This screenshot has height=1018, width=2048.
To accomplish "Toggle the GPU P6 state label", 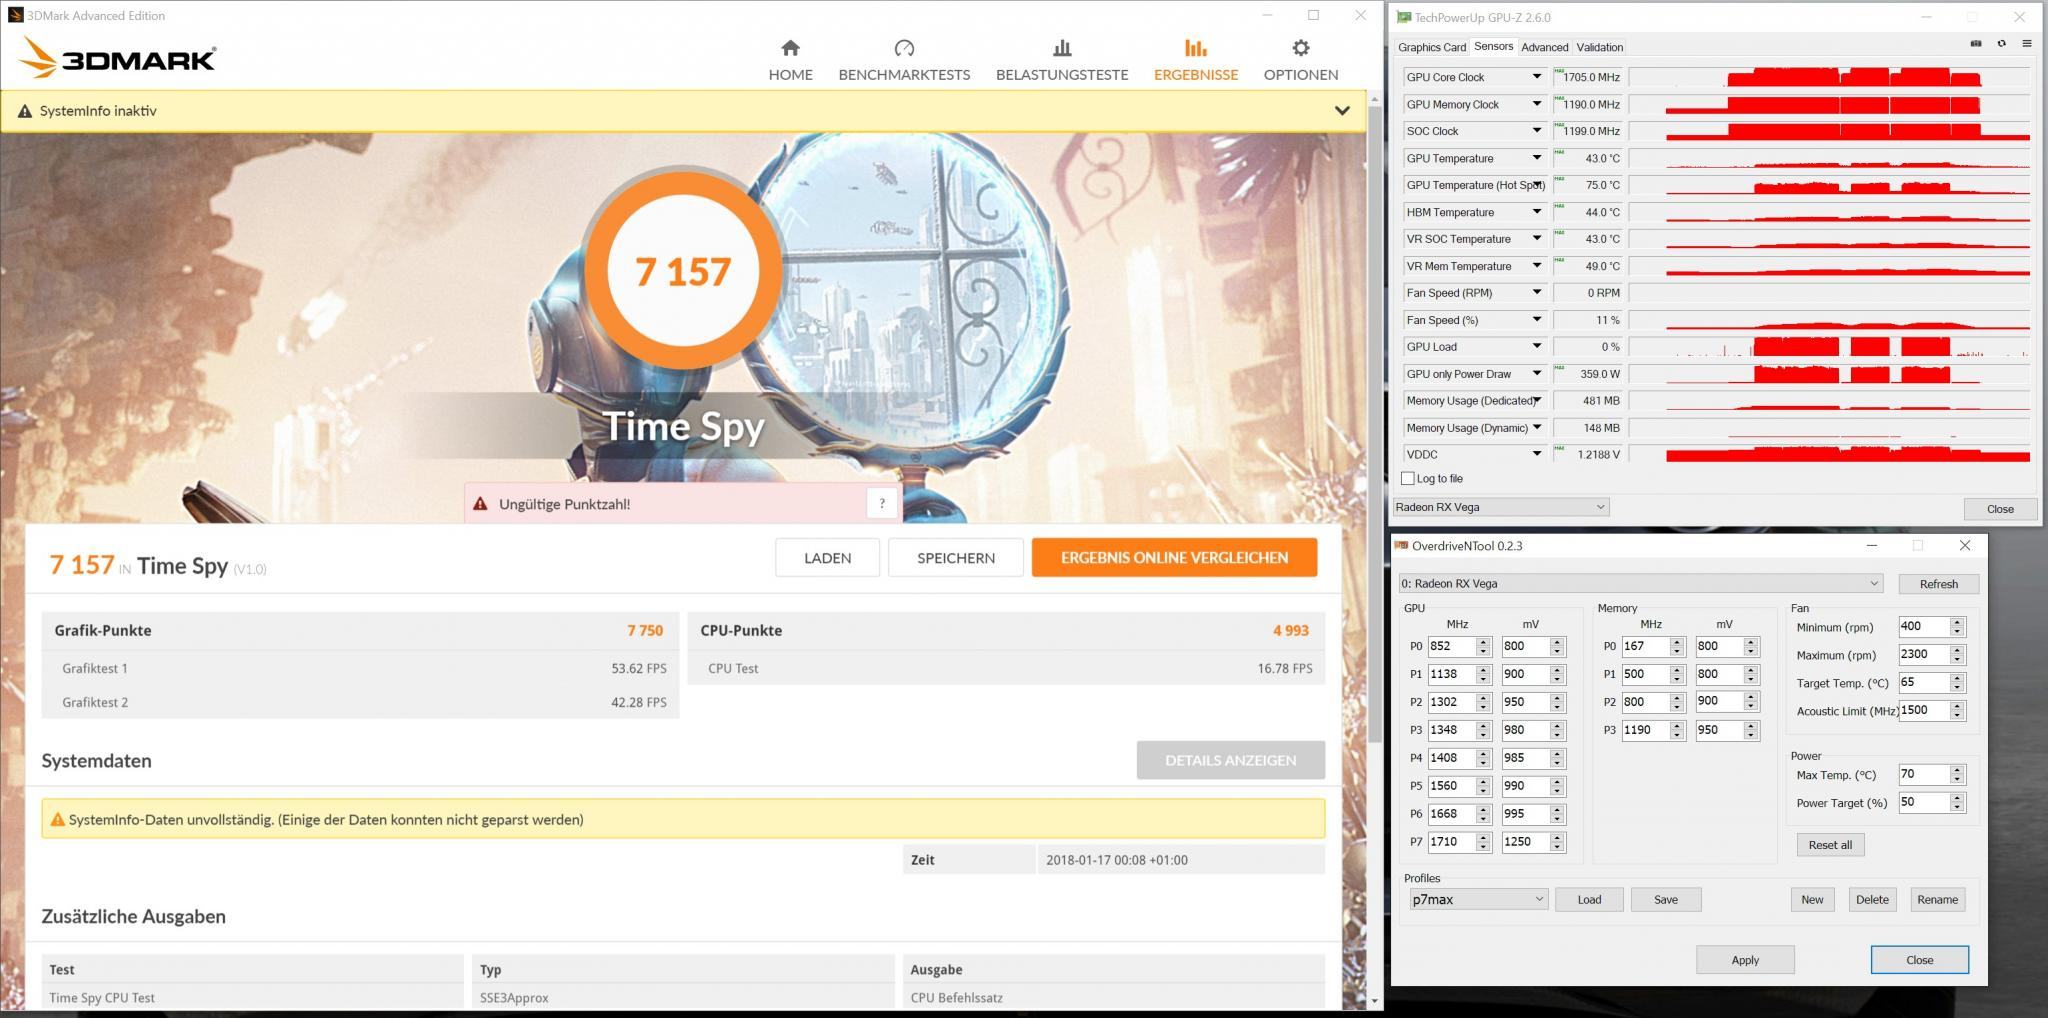I will (1415, 814).
